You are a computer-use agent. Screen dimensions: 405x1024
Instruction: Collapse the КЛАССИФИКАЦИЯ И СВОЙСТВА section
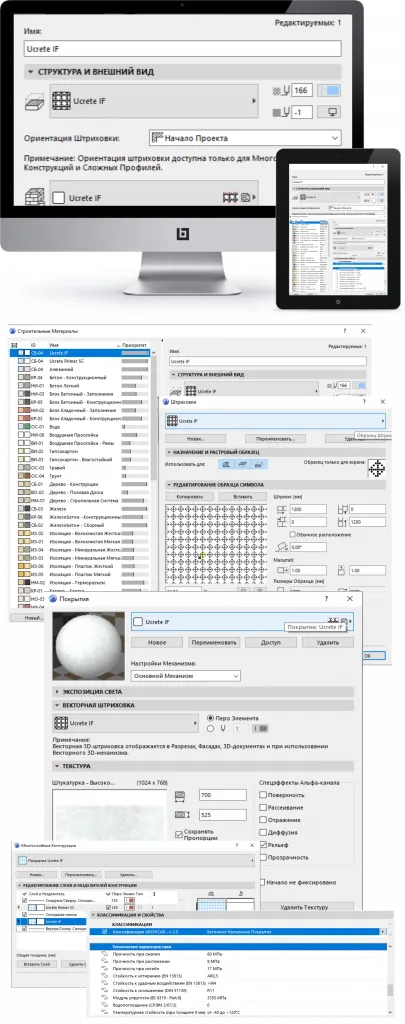[x=93, y=916]
